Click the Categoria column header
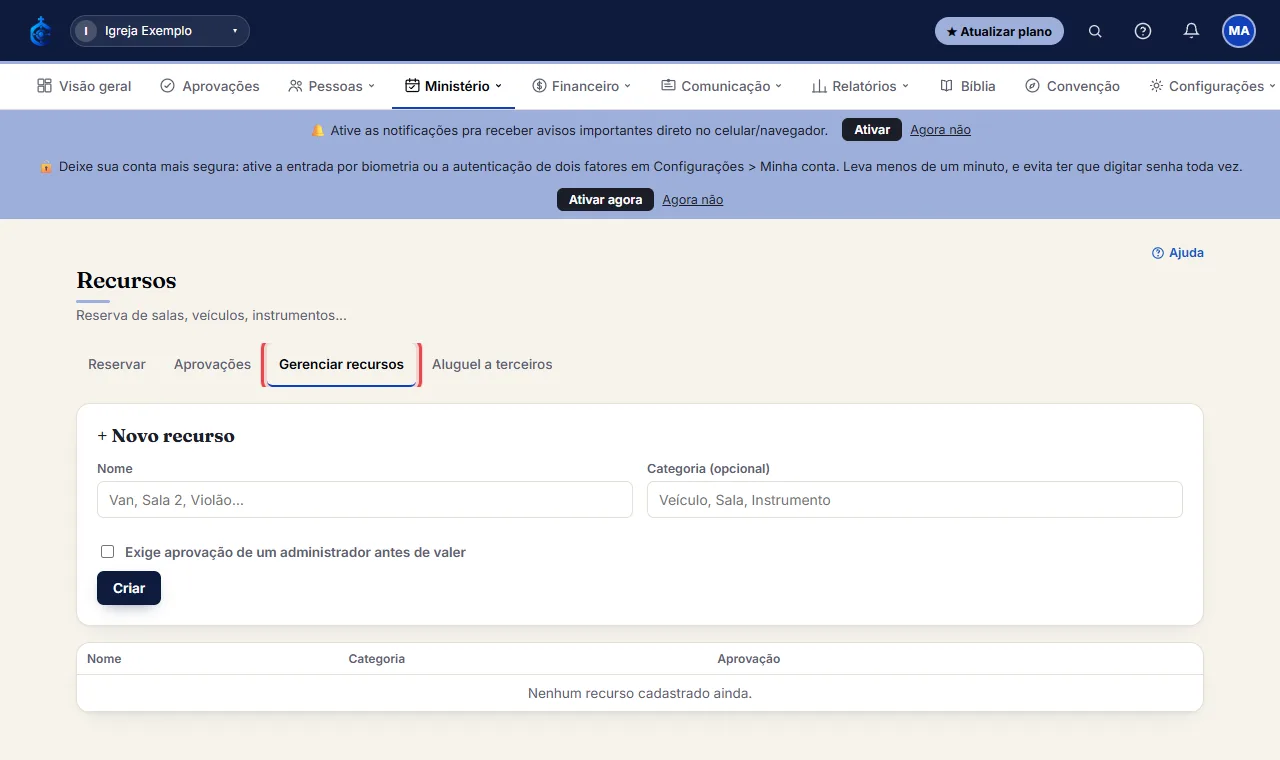 pyautogui.click(x=377, y=659)
